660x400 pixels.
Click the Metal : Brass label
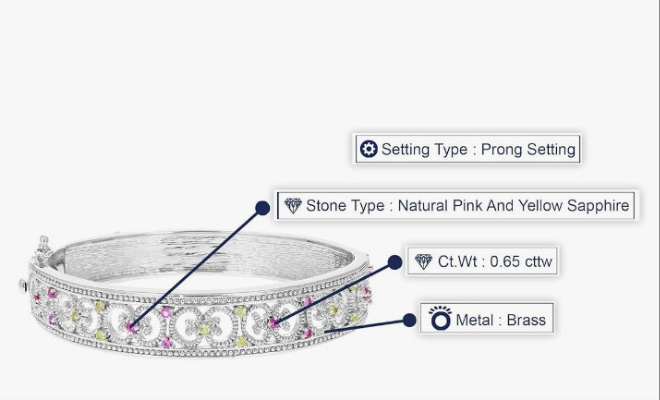click(486, 320)
